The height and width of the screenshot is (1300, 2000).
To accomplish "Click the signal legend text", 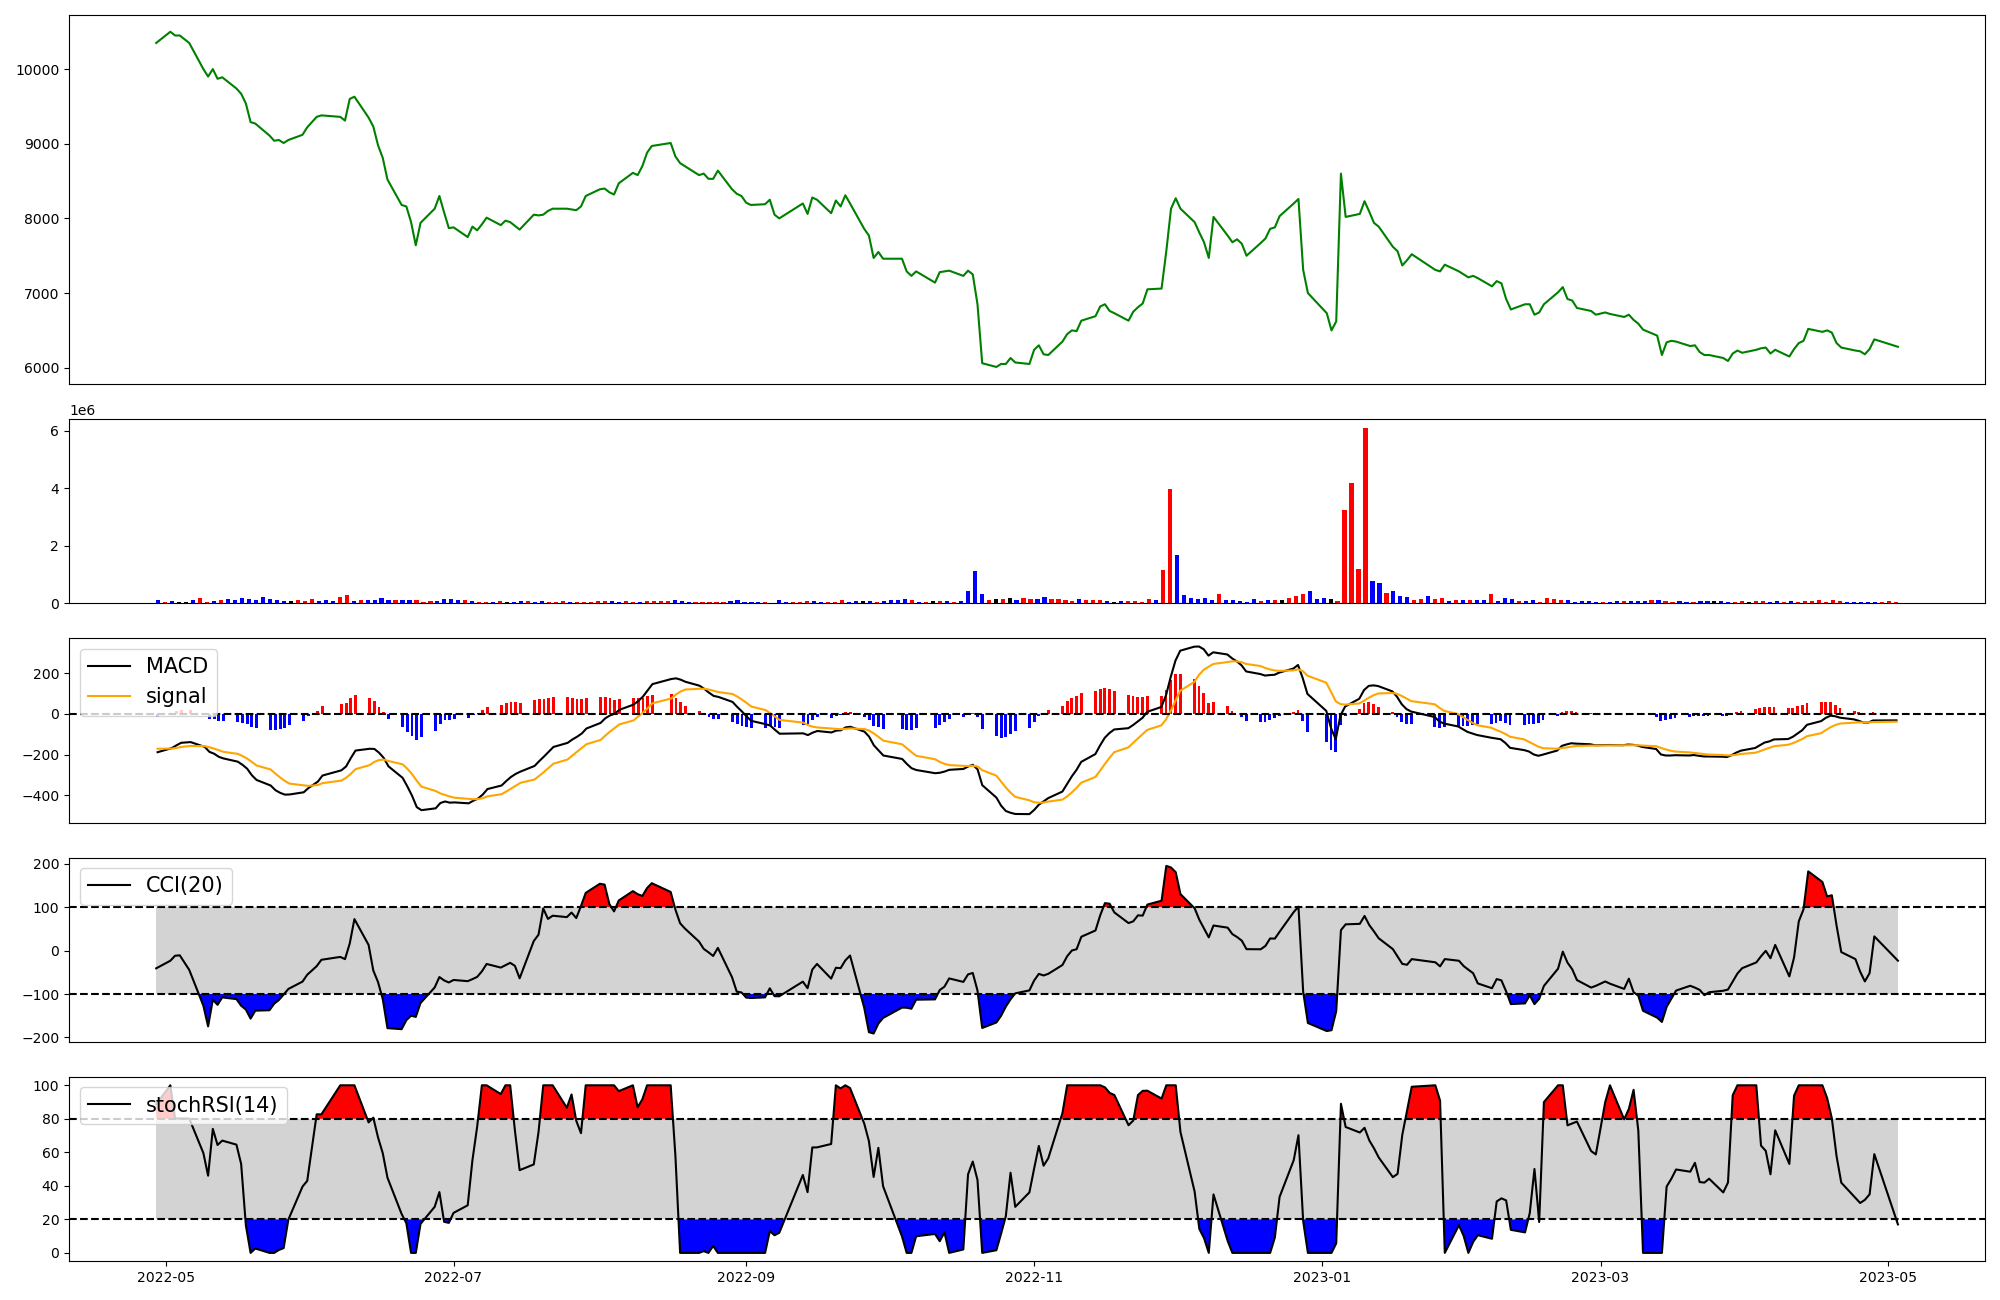I will click(x=176, y=696).
